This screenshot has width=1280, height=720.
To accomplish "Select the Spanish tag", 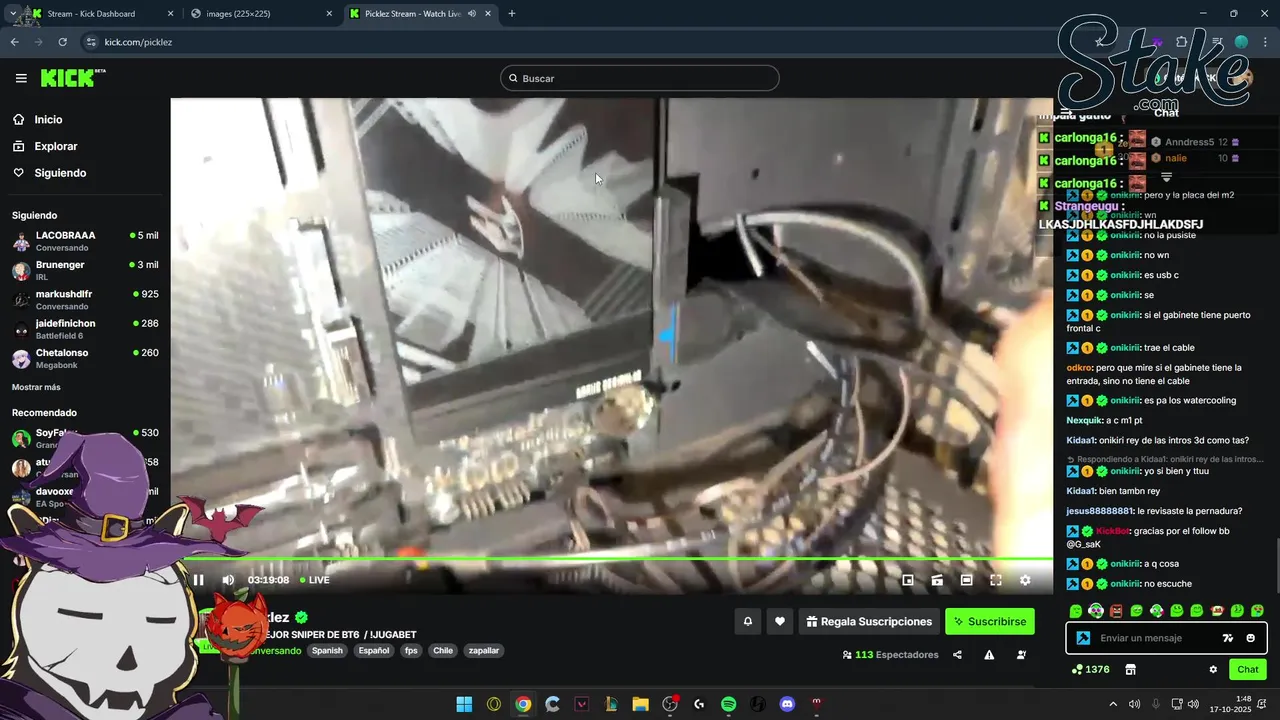I will (x=327, y=650).
